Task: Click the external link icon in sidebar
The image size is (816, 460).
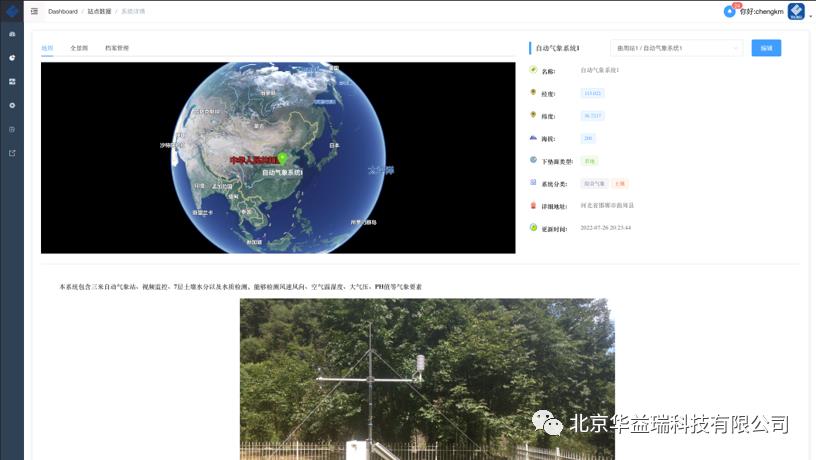Action: click(12, 153)
